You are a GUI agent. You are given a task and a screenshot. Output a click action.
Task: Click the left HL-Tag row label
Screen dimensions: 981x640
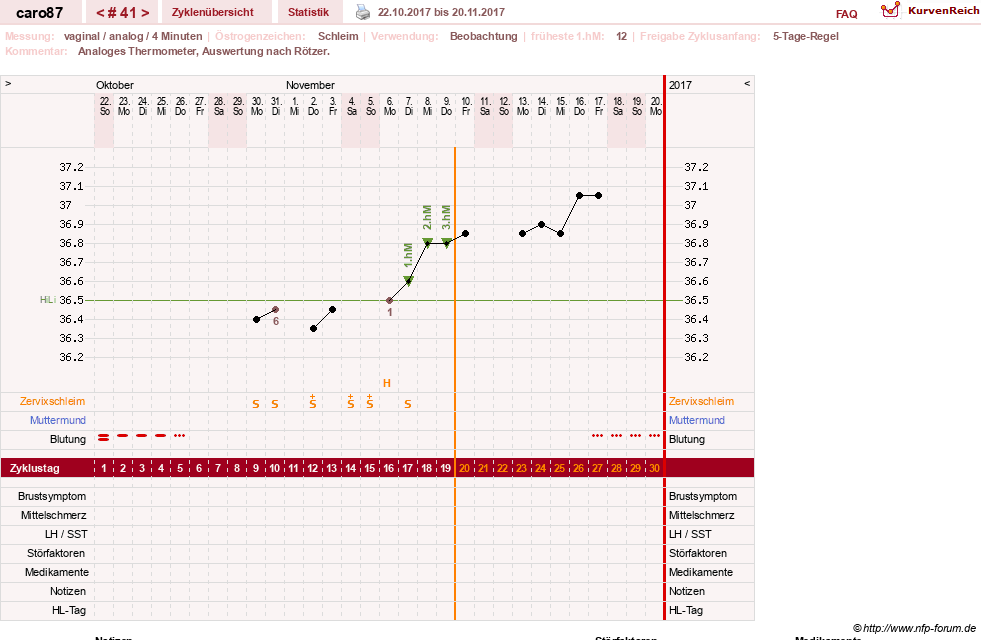tap(69, 610)
